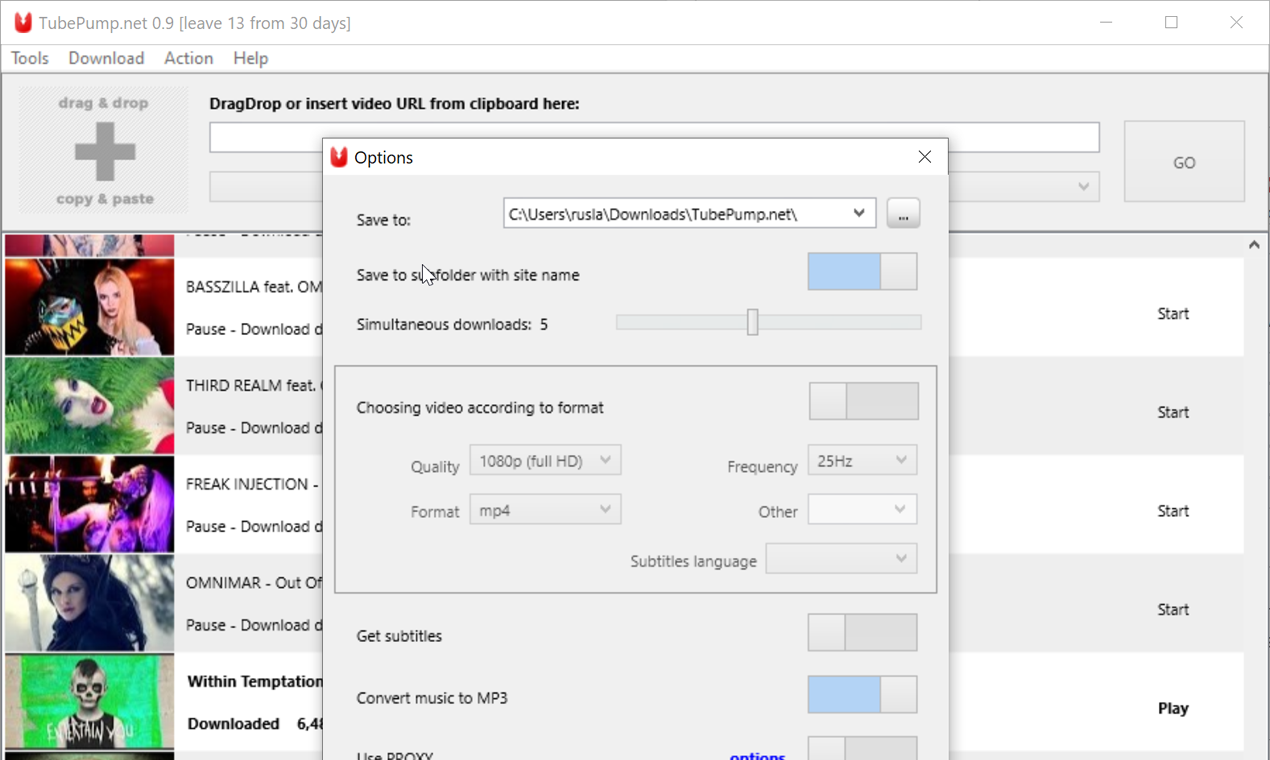
Task: Toggle the Use PROXY switch
Action: tap(862, 748)
